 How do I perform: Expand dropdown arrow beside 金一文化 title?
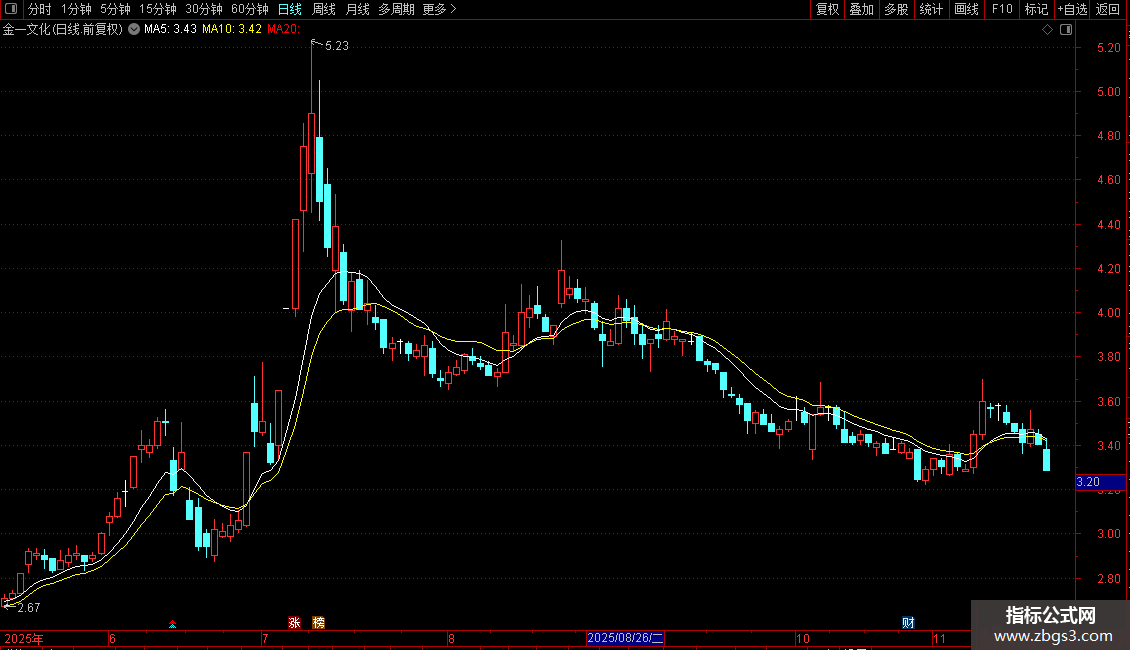(134, 29)
